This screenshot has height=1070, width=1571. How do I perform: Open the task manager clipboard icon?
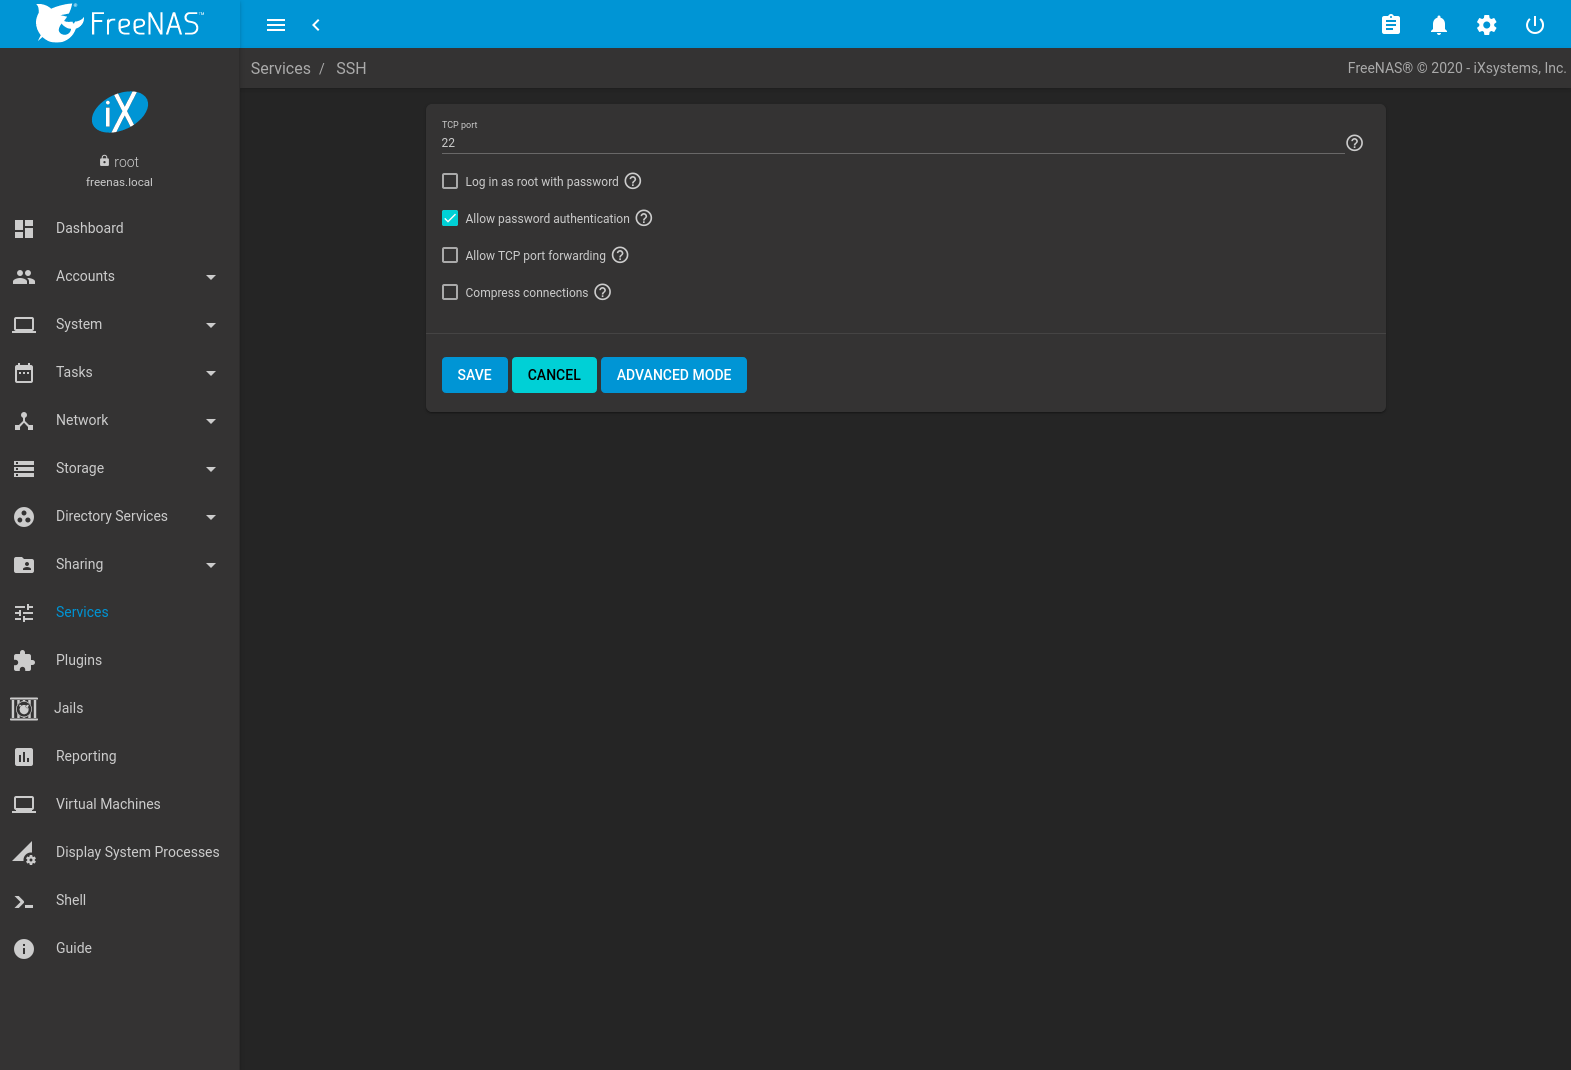tap(1390, 25)
